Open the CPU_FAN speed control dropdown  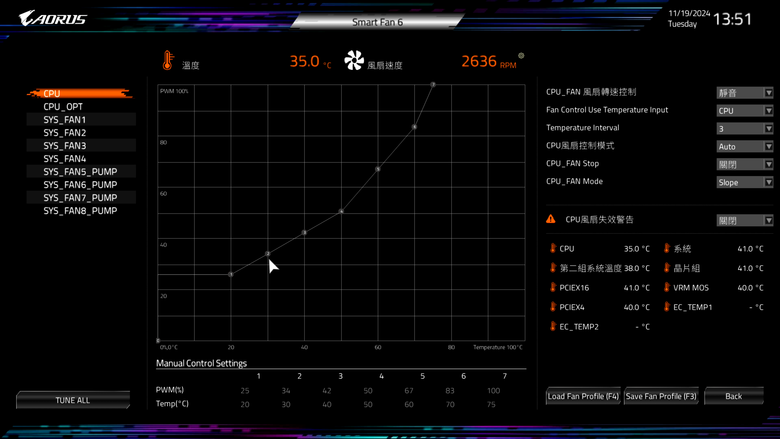pos(745,93)
